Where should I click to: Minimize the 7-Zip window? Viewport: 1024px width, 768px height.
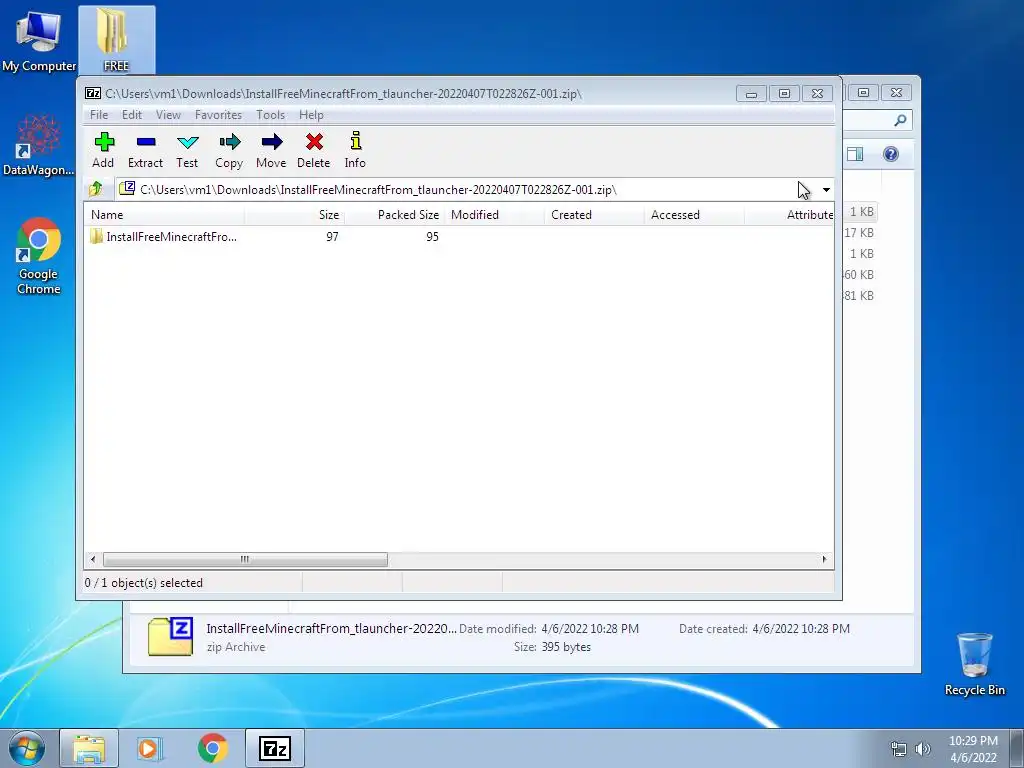click(751, 94)
